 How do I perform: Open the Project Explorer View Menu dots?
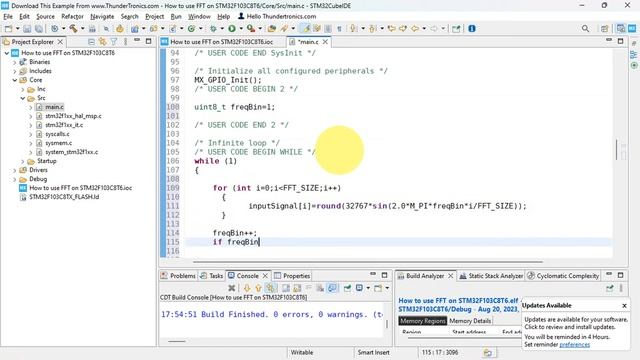(x=125, y=42)
